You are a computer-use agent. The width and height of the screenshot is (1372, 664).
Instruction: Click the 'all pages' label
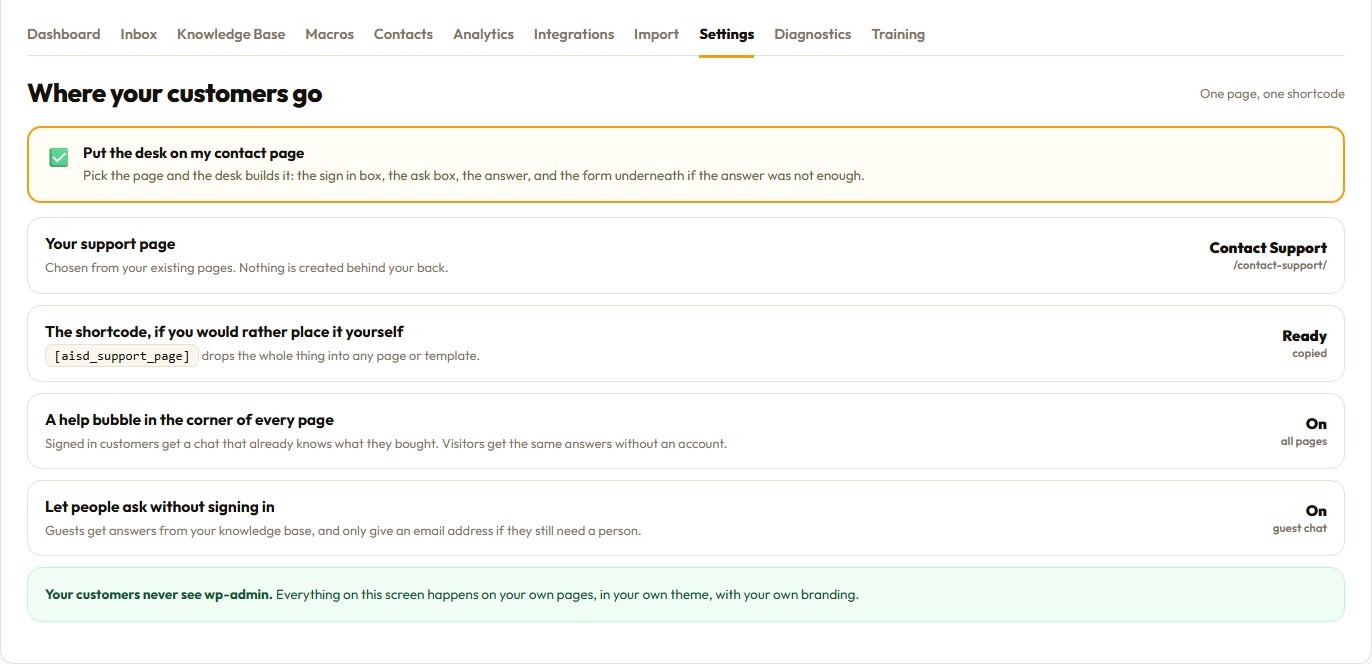[1304, 441]
